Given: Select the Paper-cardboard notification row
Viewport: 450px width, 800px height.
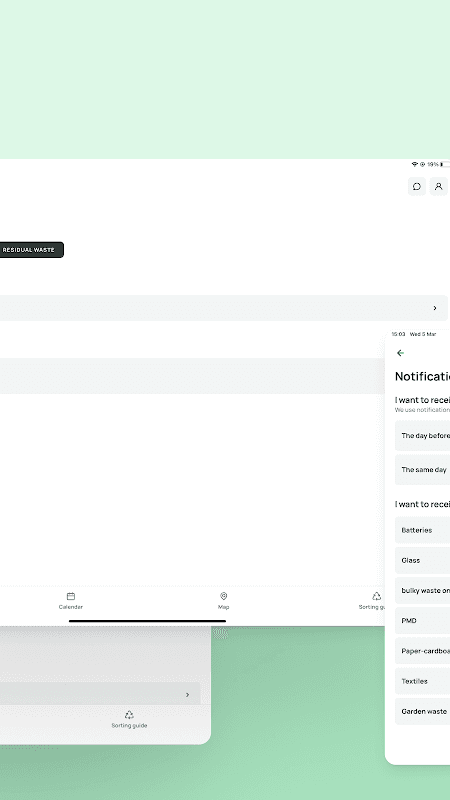Looking at the screenshot, I should 422,651.
